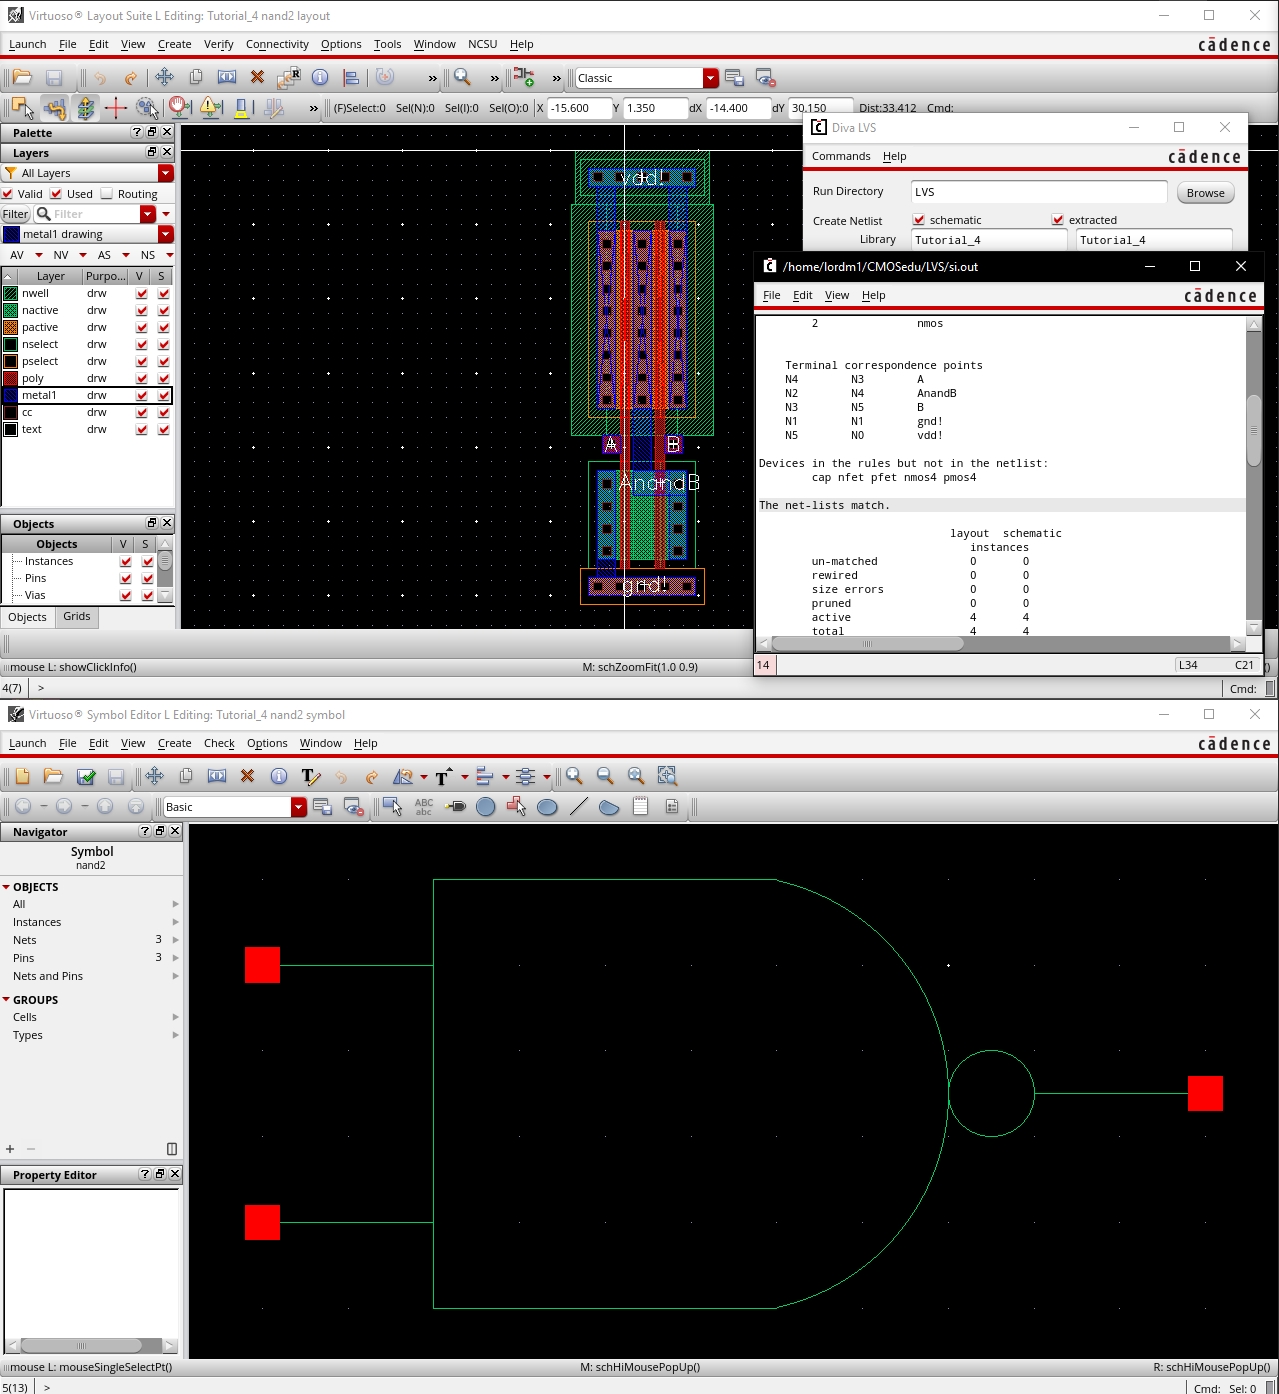Open the Classic workspace dropdown
Screen dimensions: 1279x1394
pos(710,78)
